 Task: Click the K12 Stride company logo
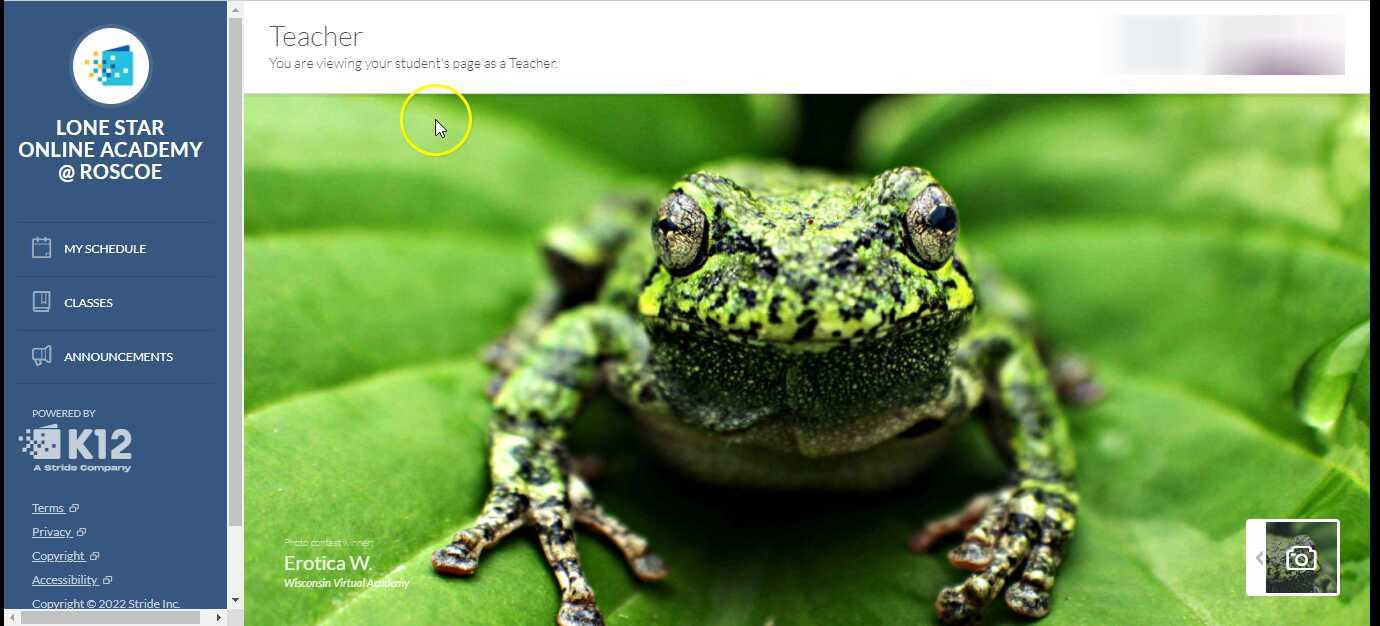tap(76, 449)
